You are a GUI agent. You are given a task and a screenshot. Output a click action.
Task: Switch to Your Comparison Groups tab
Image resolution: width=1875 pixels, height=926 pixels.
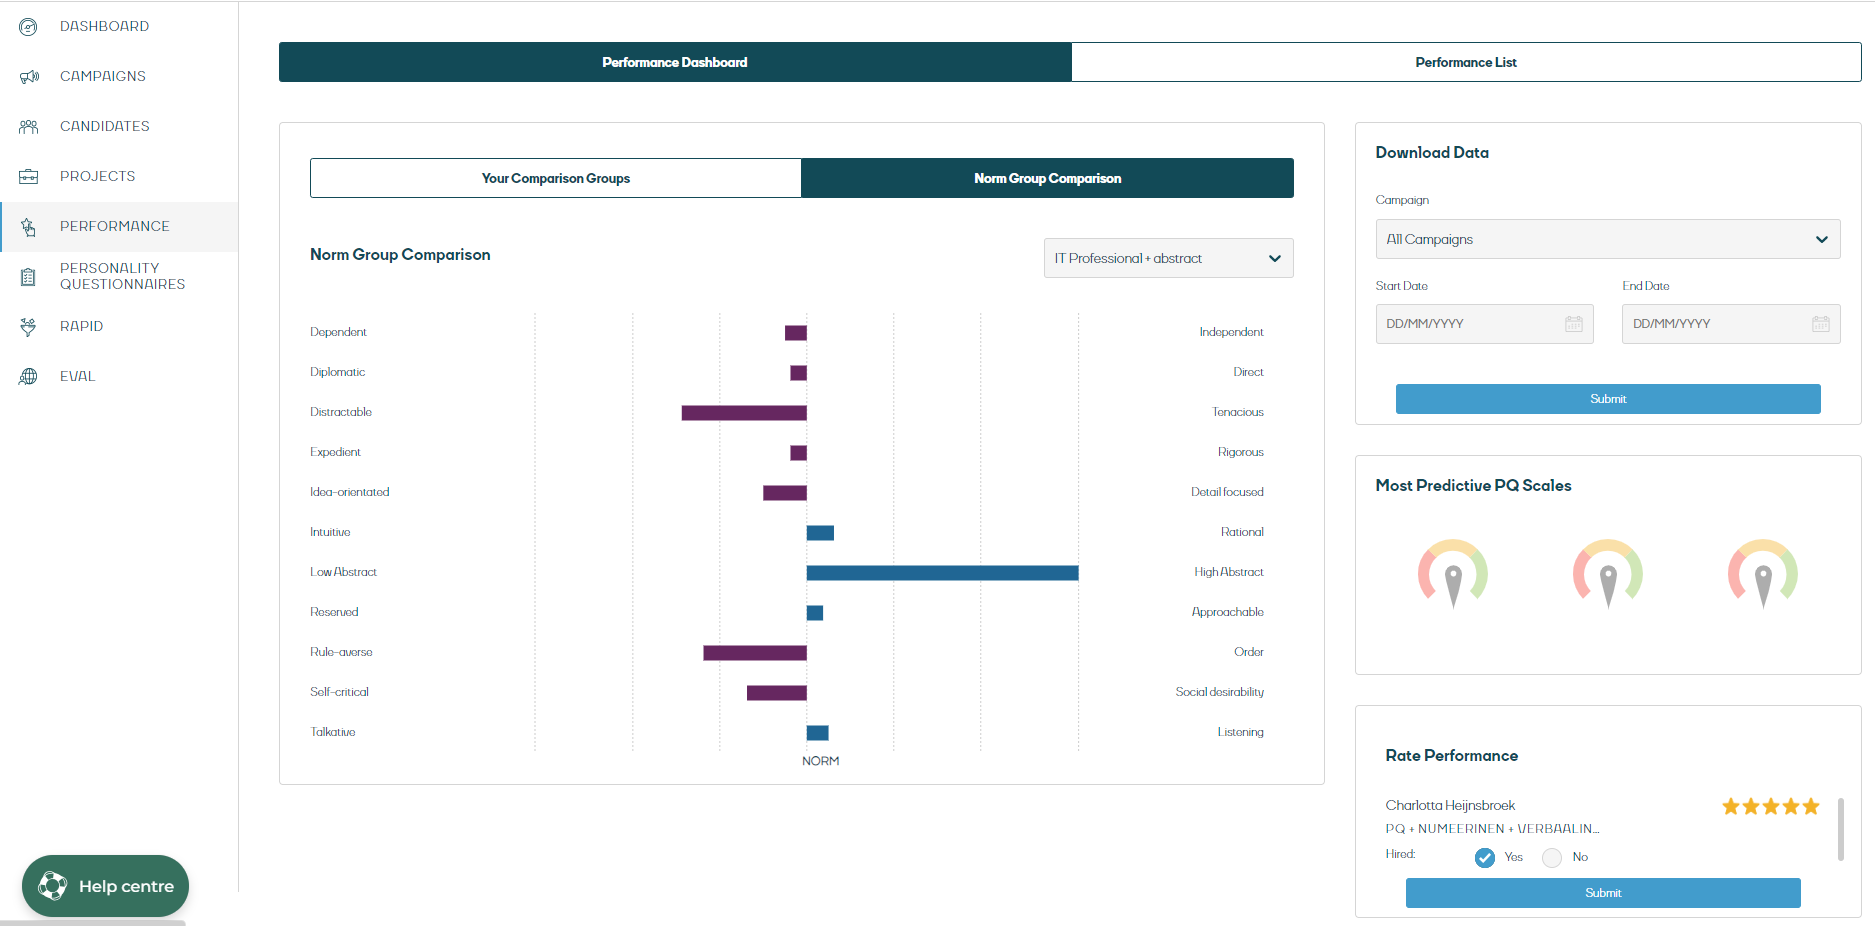tap(555, 178)
